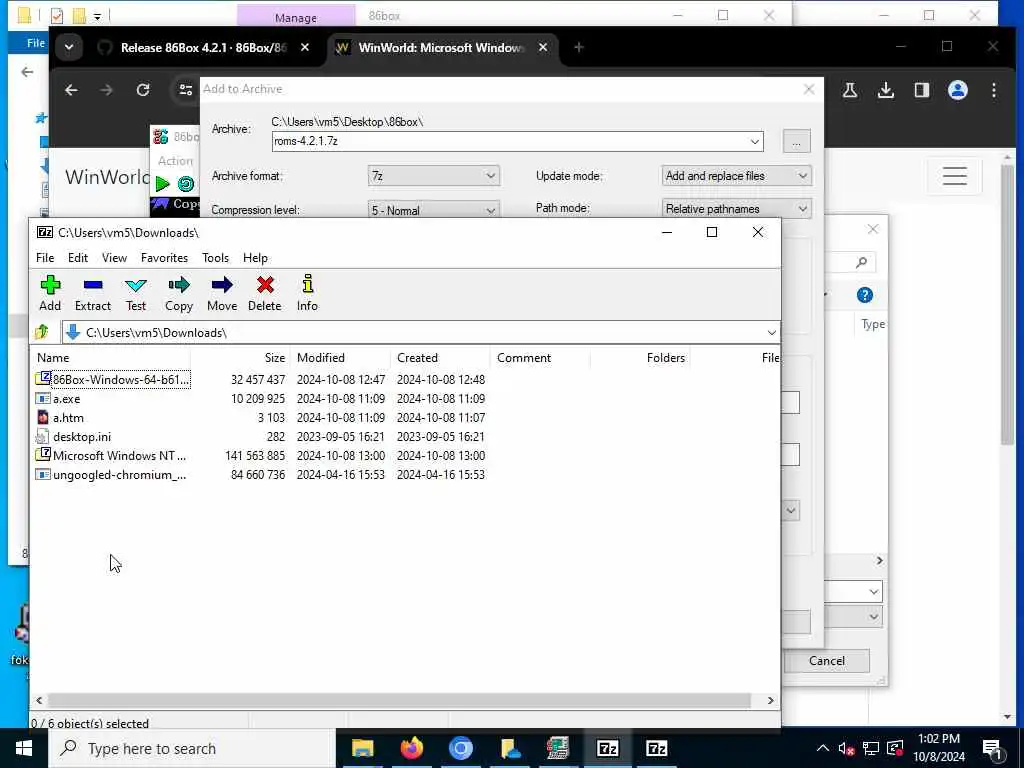Click the taskbar clock showing 1:02 PM
The width and height of the screenshot is (1024, 768).
(x=938, y=748)
